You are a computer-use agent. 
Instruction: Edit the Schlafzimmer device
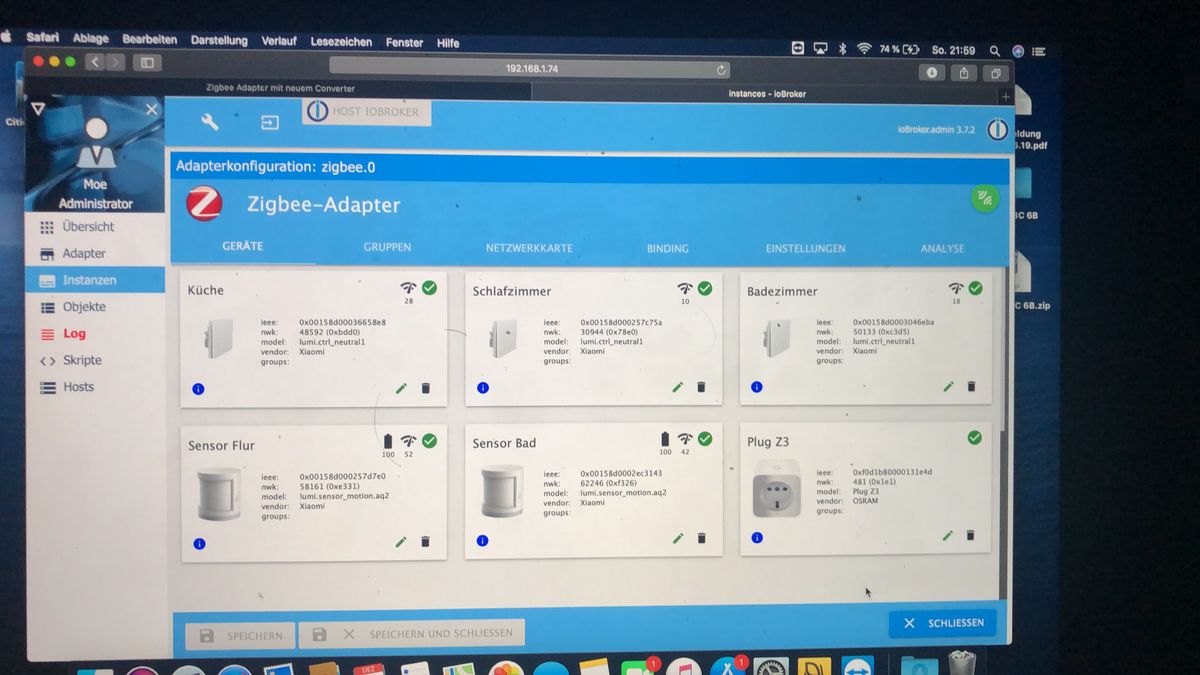[x=677, y=387]
